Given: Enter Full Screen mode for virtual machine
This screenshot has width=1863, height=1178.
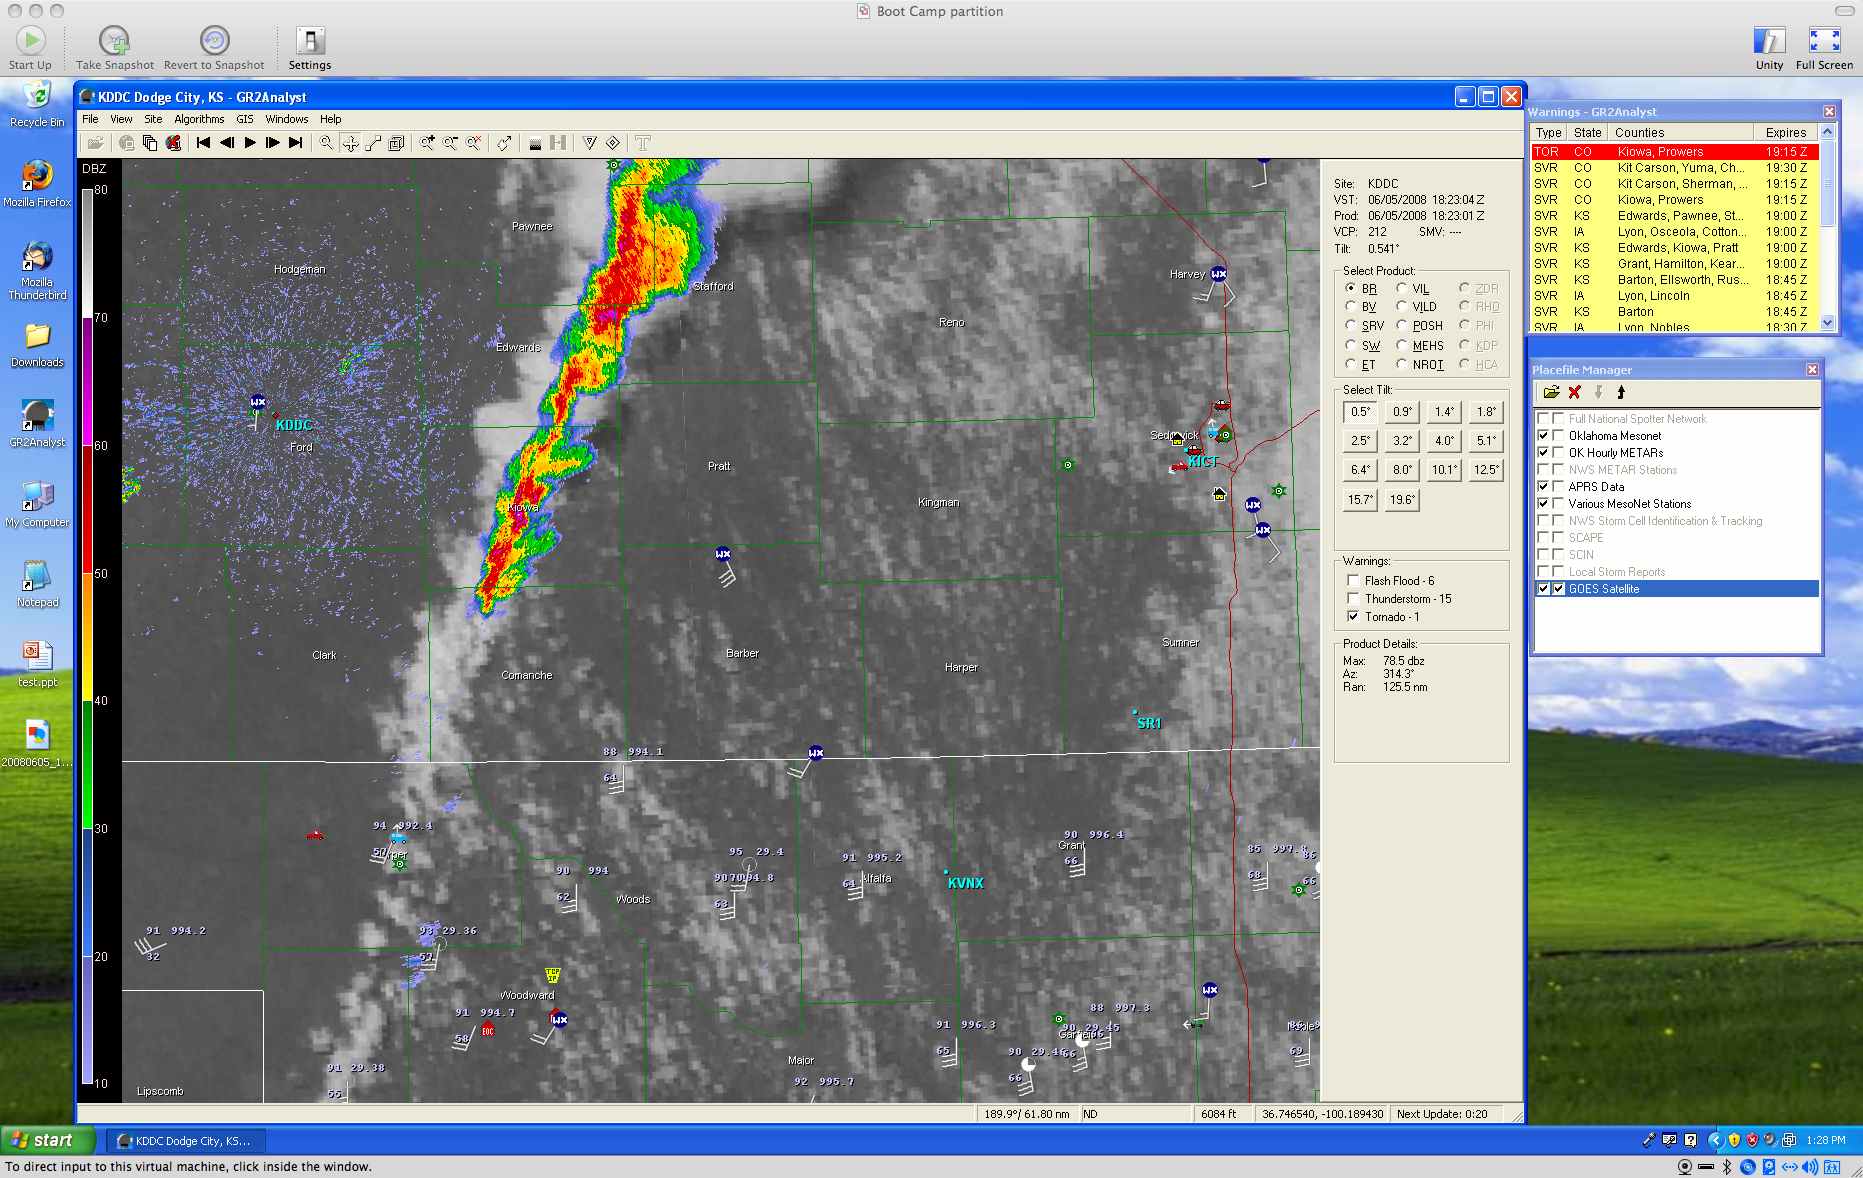Looking at the screenshot, I should [1824, 48].
